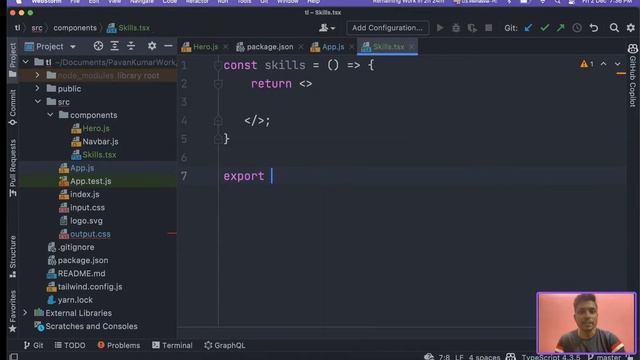
Task: Click Expand All icon in Project panel
Action: point(115,46)
